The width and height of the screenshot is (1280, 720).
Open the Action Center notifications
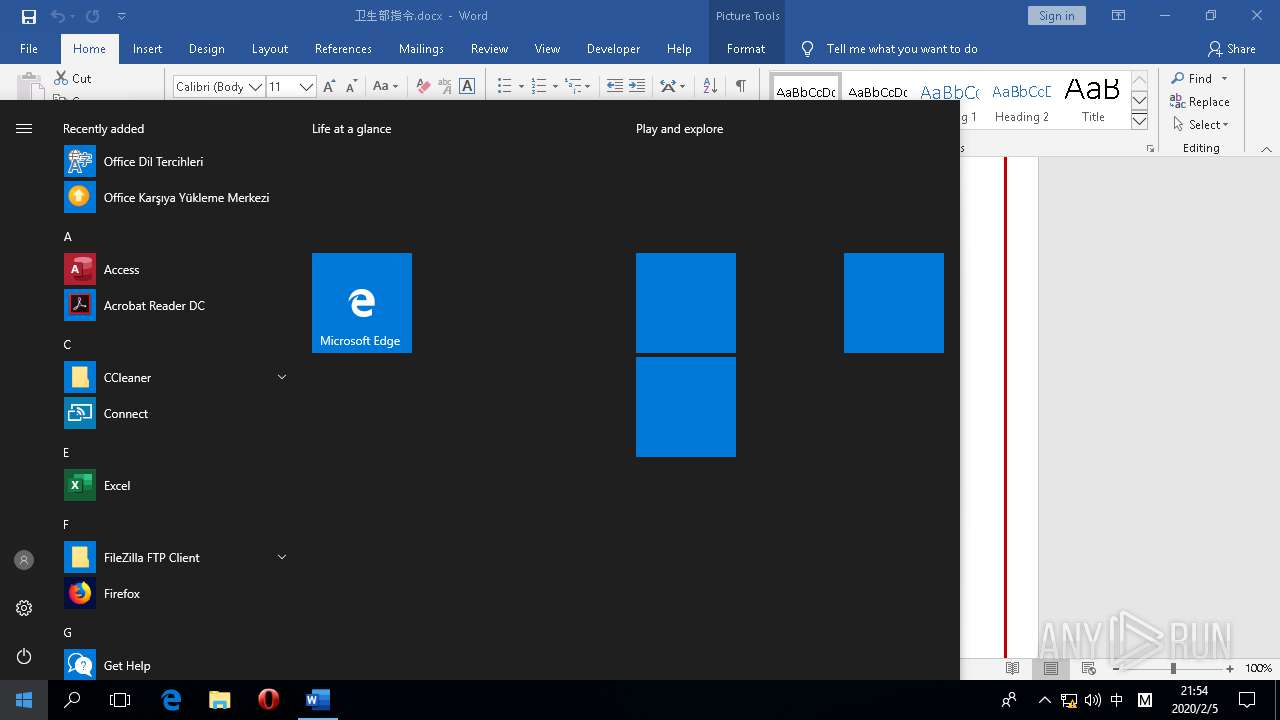pyautogui.click(x=1247, y=700)
